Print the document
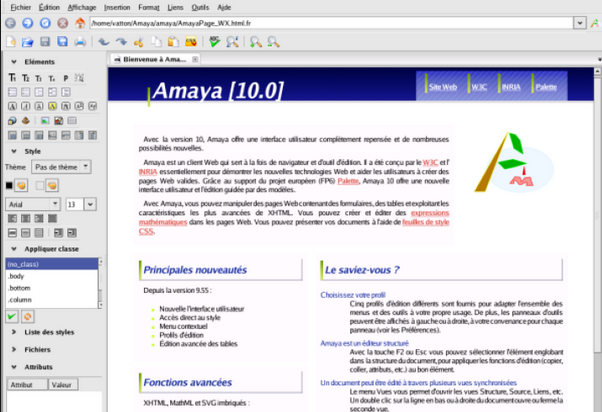 pyautogui.click(x=80, y=41)
